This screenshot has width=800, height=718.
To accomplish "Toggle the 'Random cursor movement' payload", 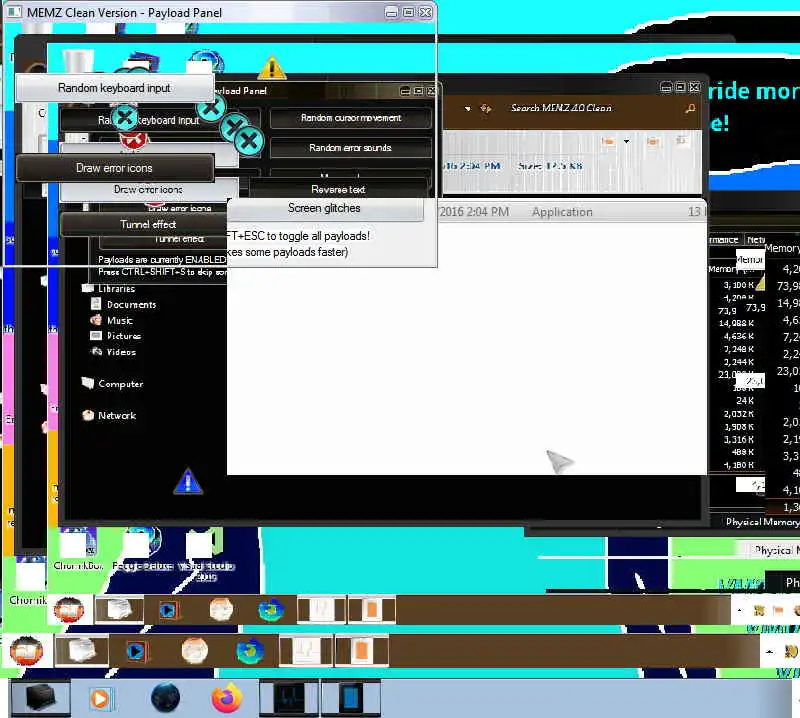I will pyautogui.click(x=351, y=118).
